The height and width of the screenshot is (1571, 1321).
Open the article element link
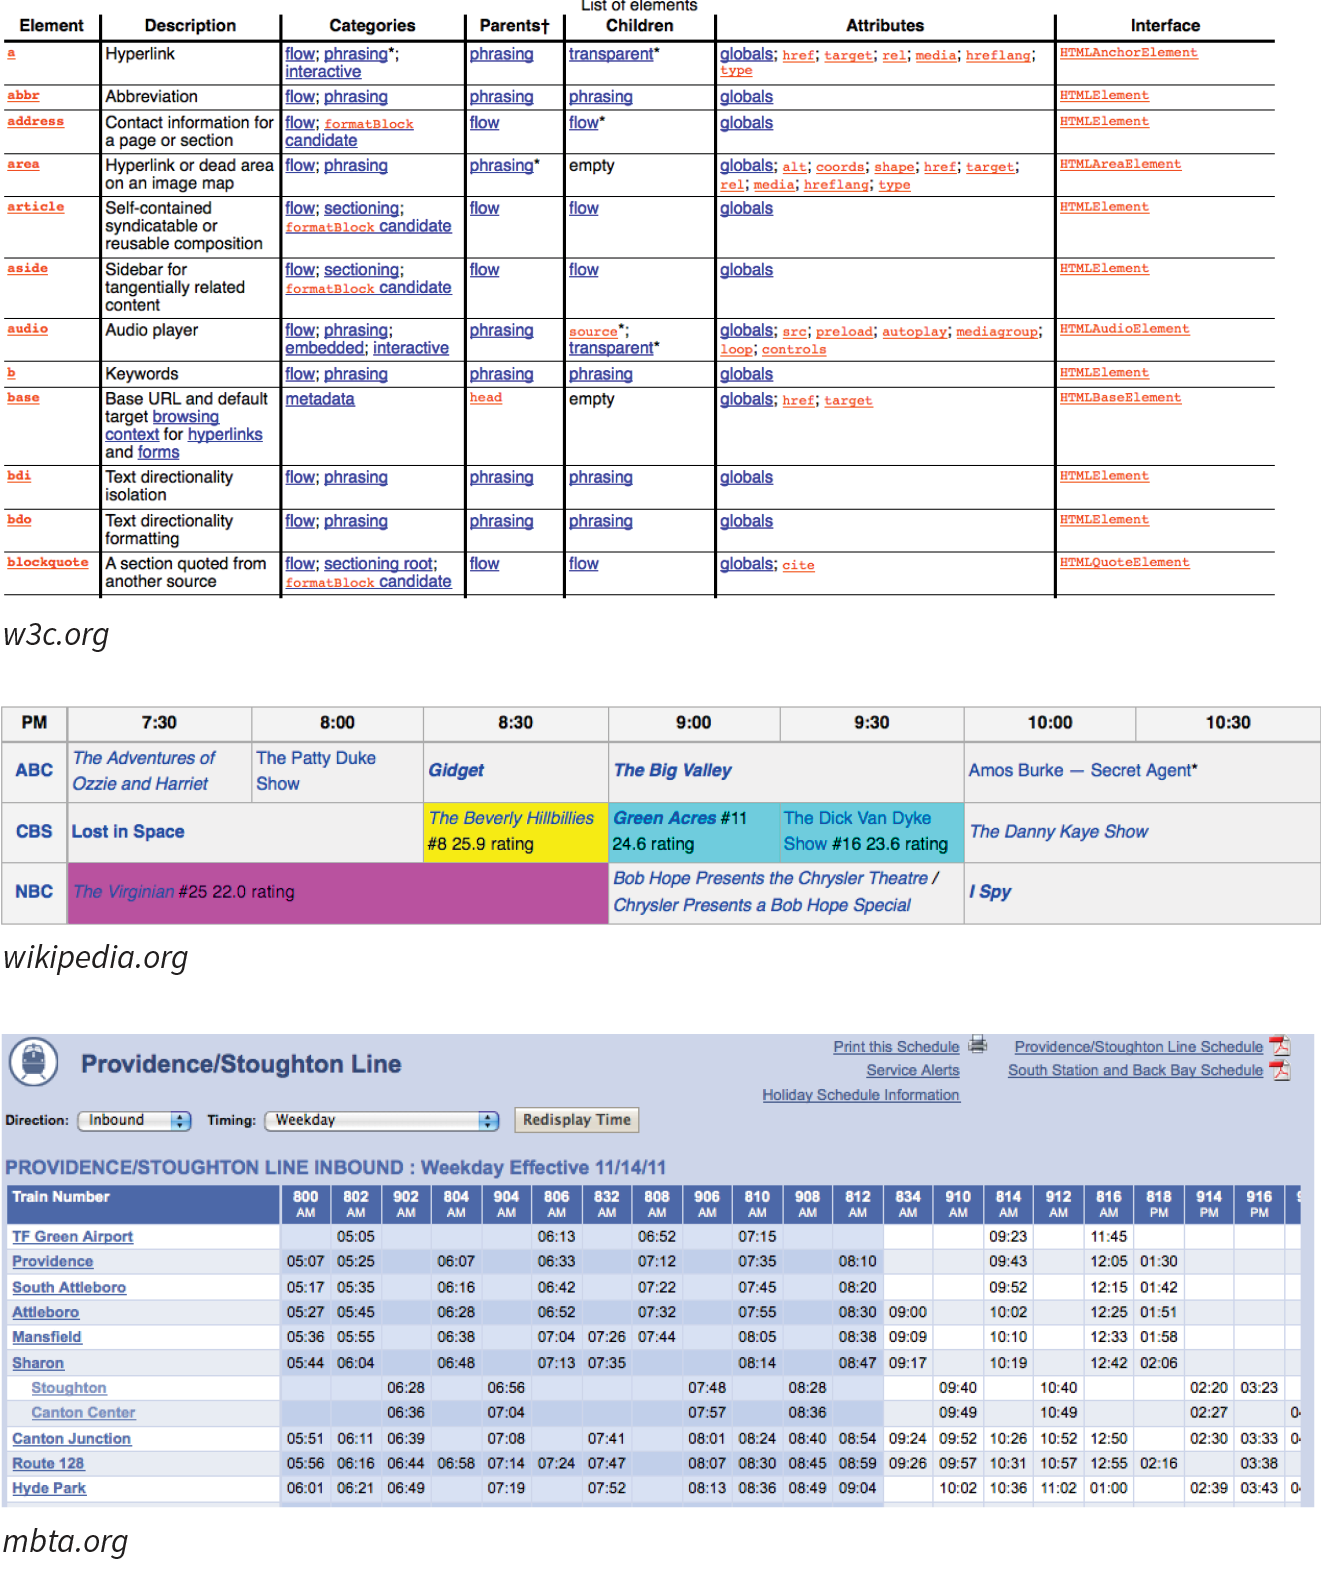point(35,207)
